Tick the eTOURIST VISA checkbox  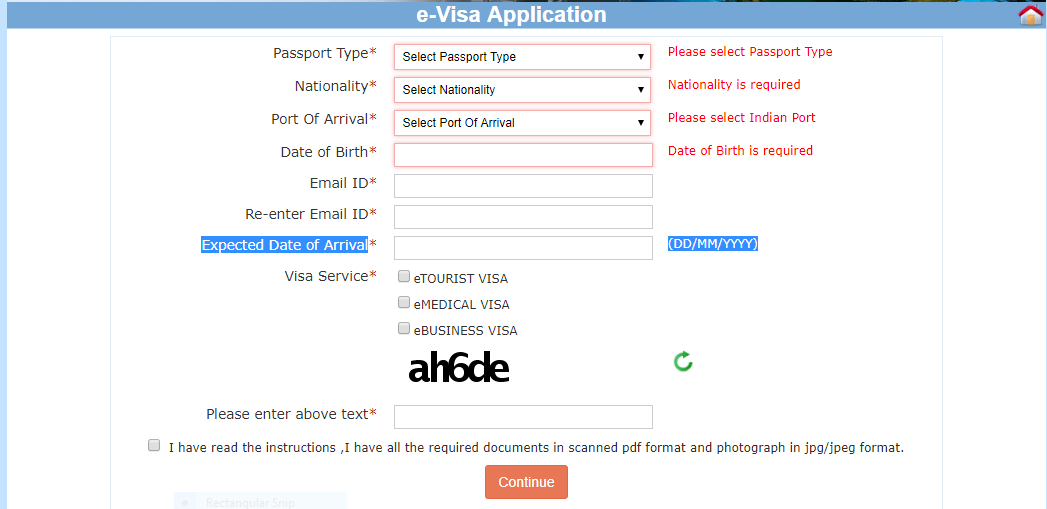click(x=403, y=277)
